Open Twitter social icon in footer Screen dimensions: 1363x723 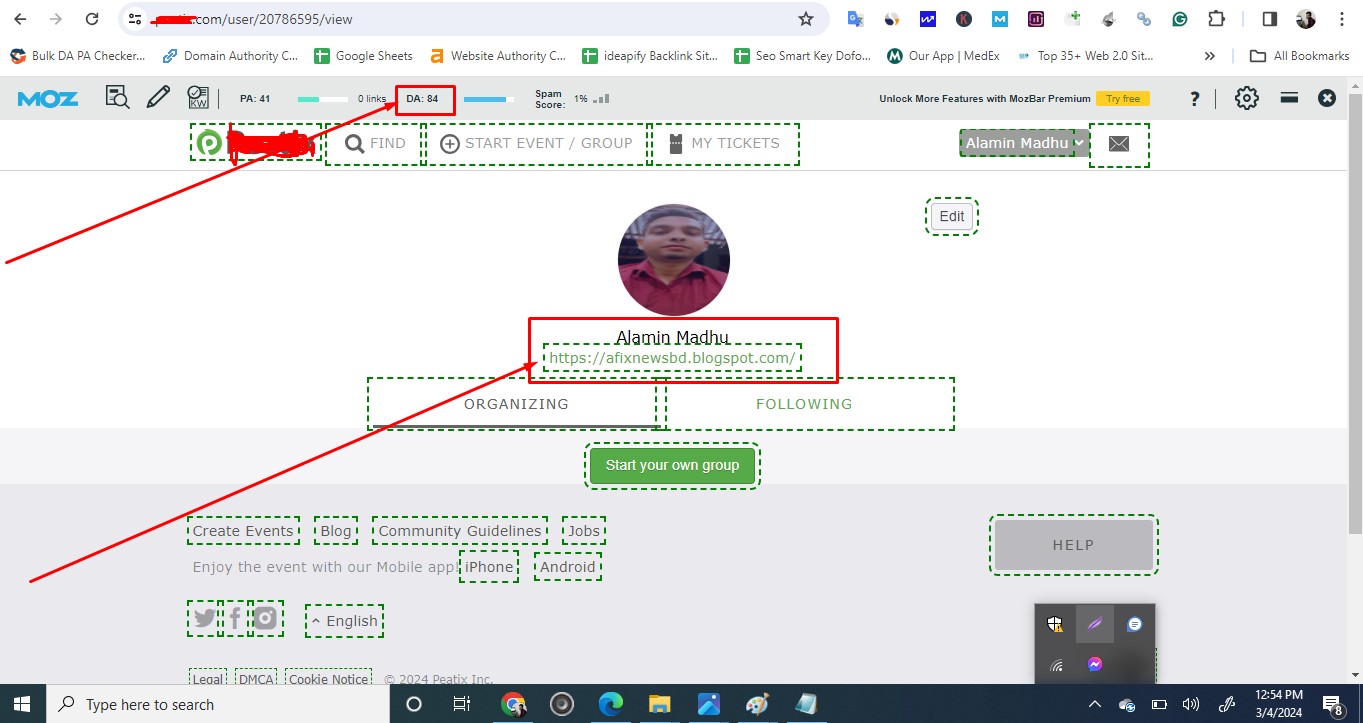click(205, 619)
